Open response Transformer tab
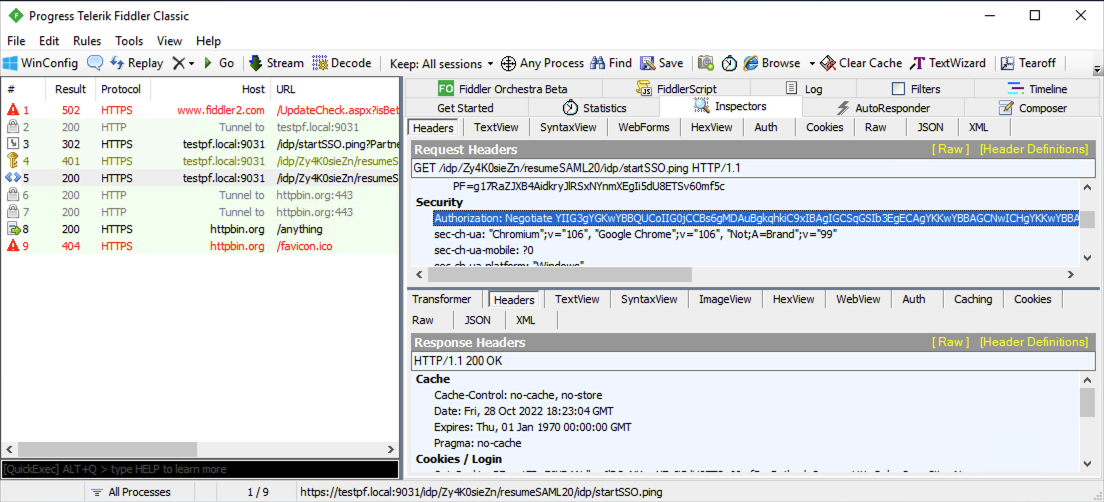The width and height of the screenshot is (1104, 502). click(x=441, y=299)
